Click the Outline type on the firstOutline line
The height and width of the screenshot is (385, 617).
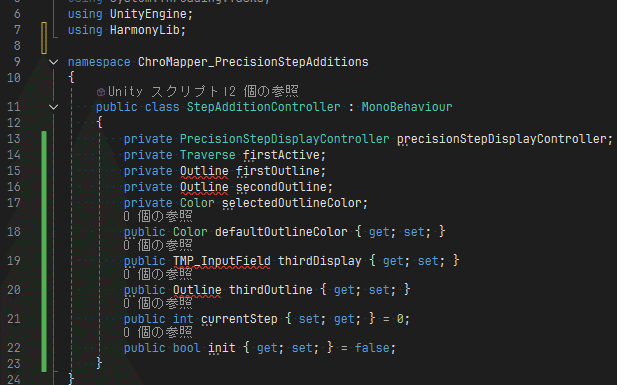[204, 171]
